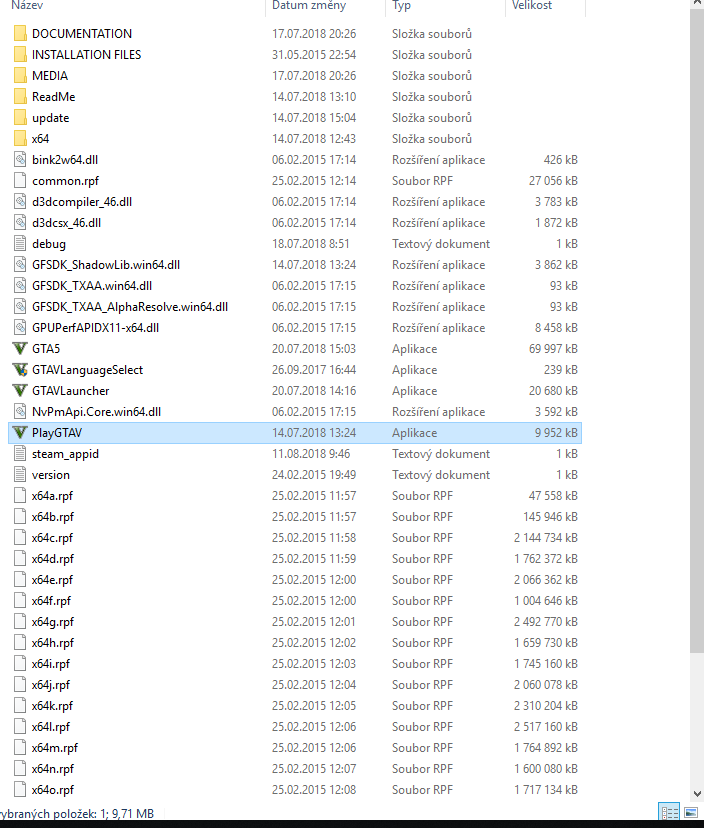Click the size value 27 056 kB
Screen dimensions: 704x828
[553, 181]
